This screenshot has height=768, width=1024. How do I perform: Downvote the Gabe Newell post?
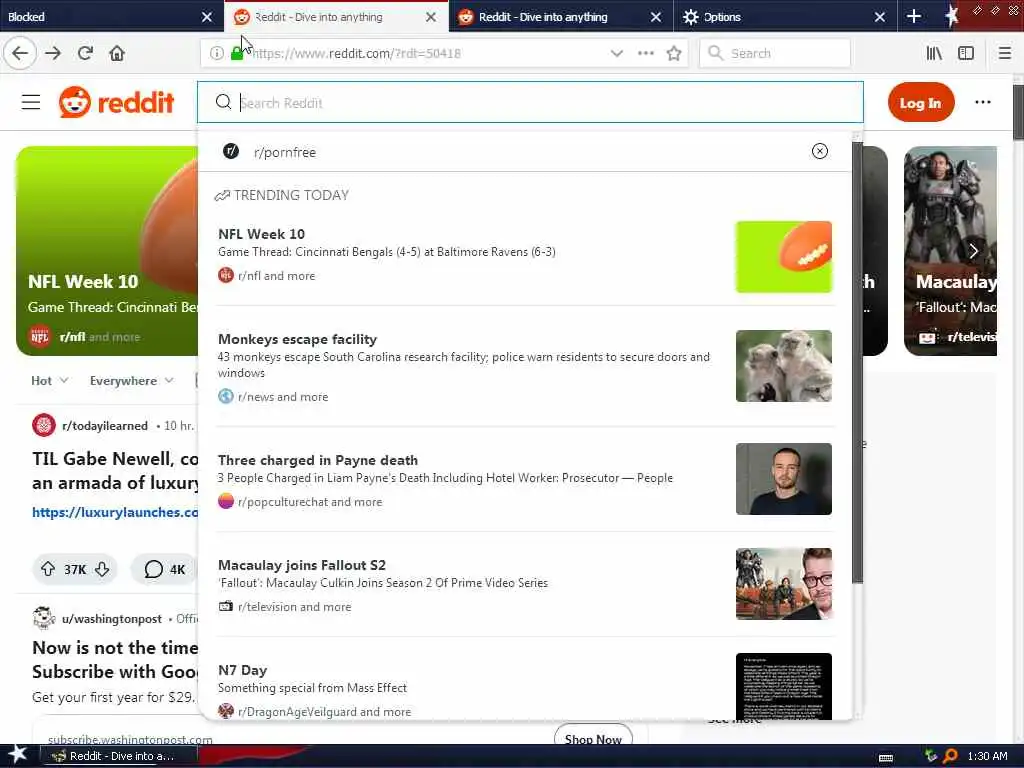coord(102,569)
